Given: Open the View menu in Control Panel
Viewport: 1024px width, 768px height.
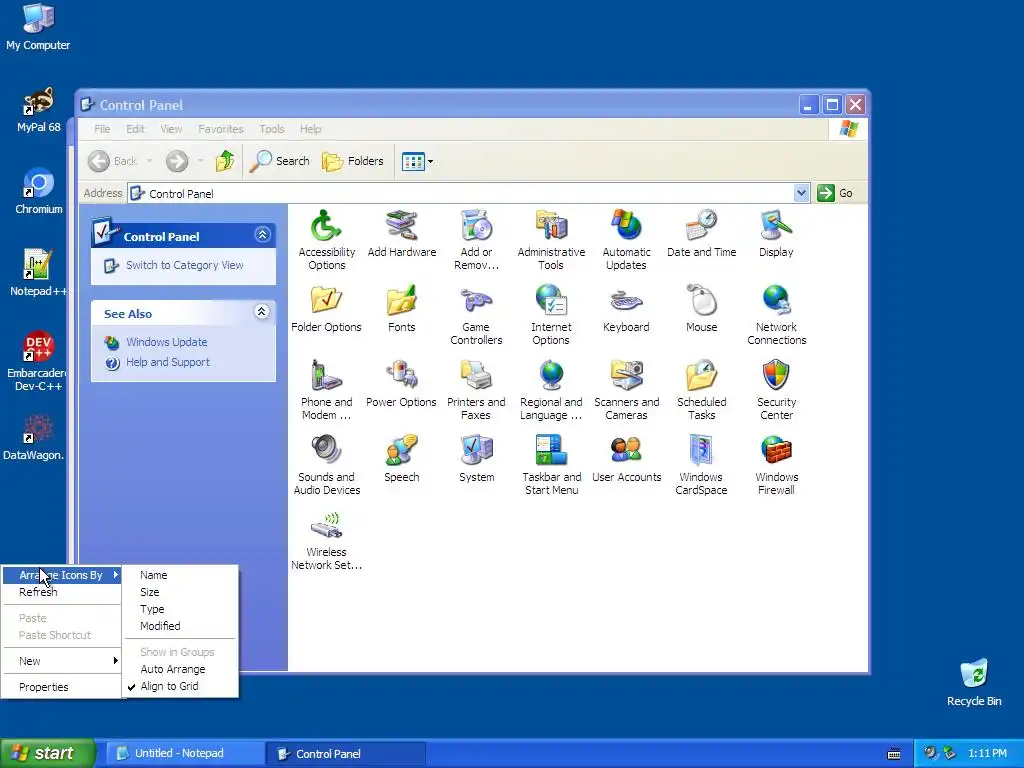Looking at the screenshot, I should [x=171, y=129].
